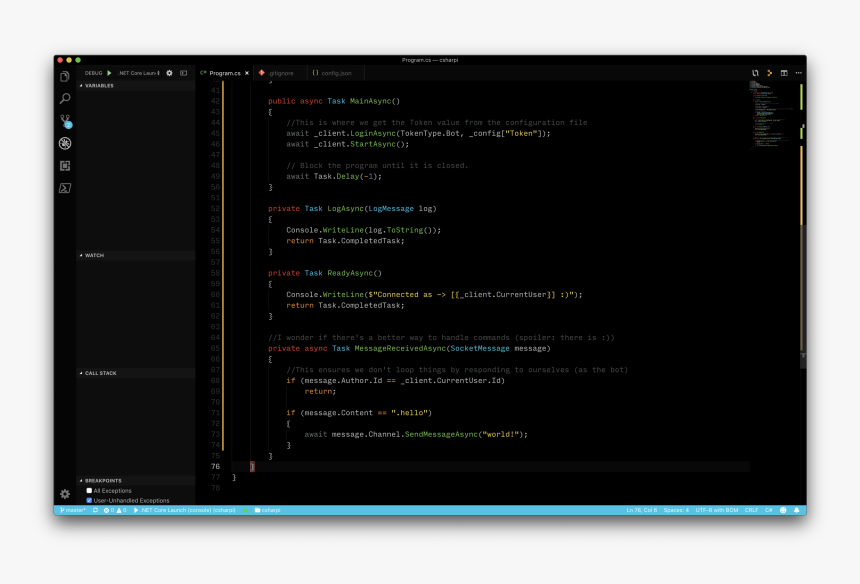Viewport: 860px width, 584px height.
Task: Click Ln 76, Col 6 position indicator
Action: click(x=642, y=511)
